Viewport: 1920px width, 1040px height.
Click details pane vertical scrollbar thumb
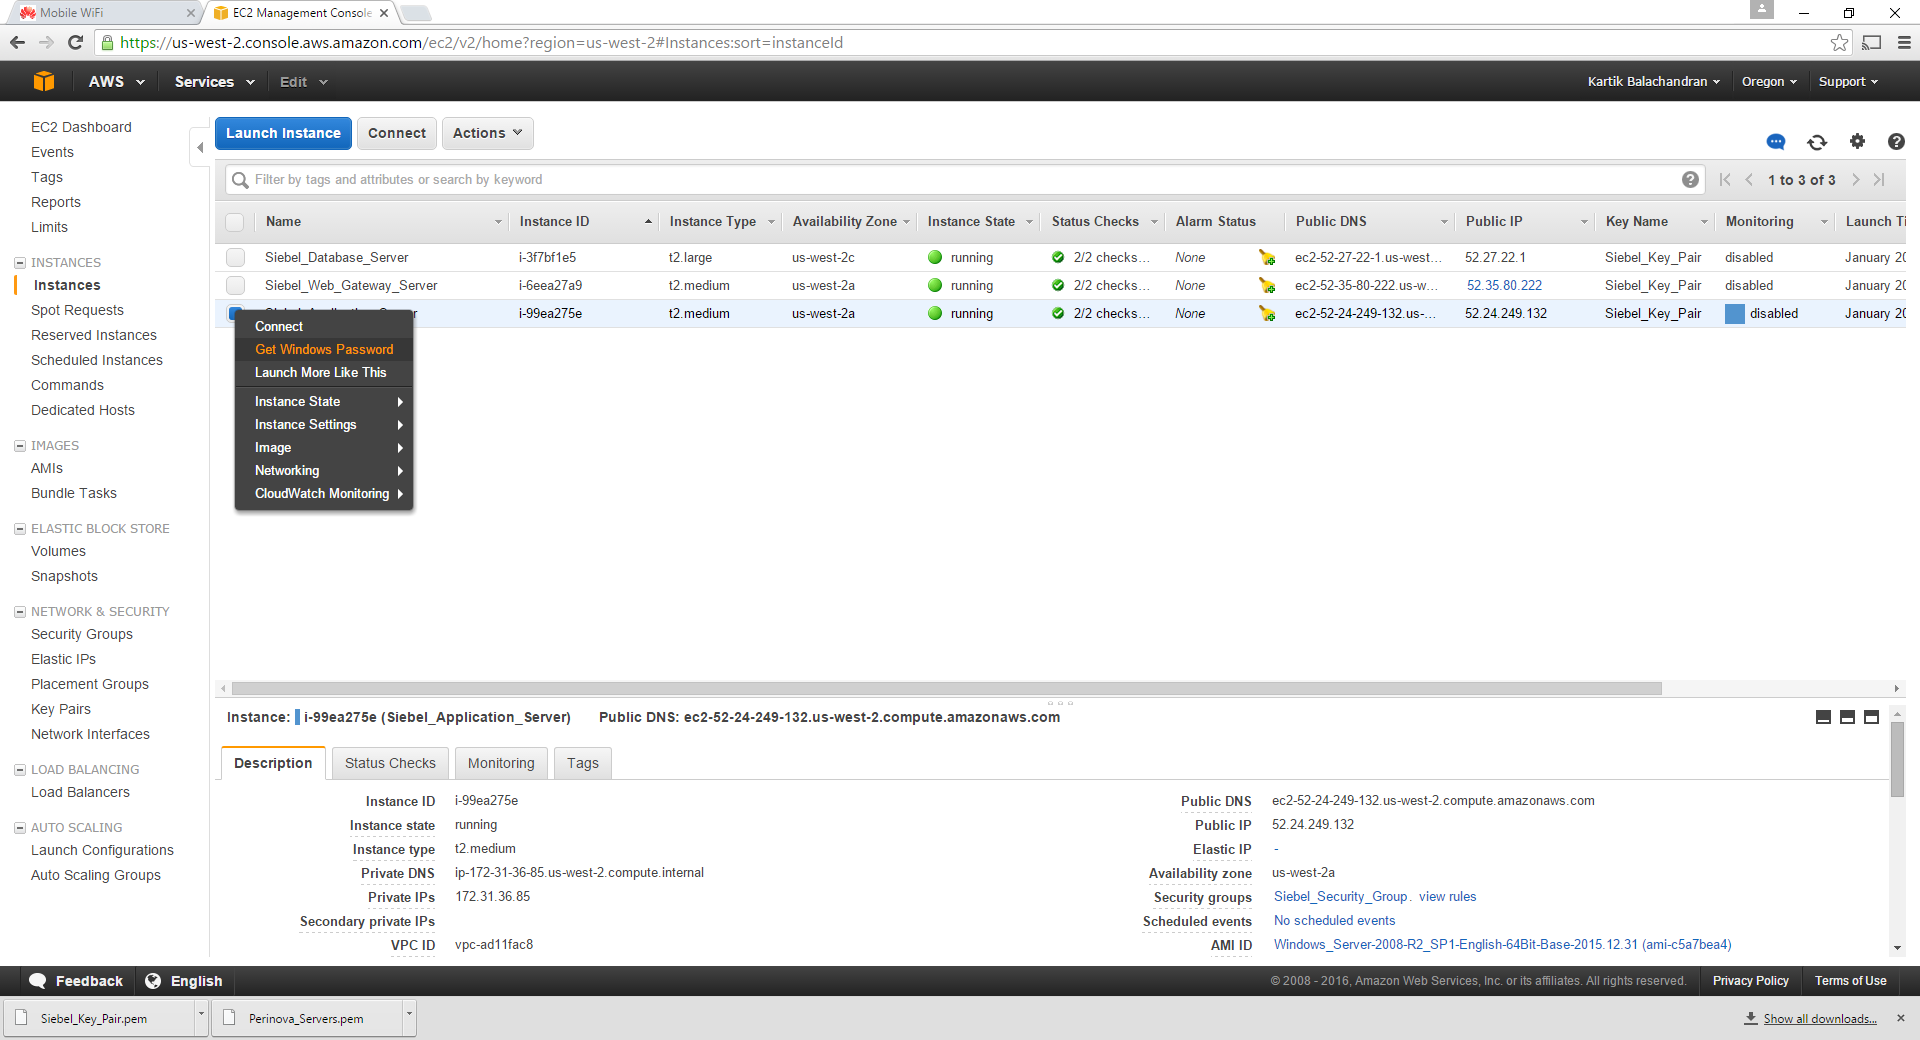tap(1897, 760)
